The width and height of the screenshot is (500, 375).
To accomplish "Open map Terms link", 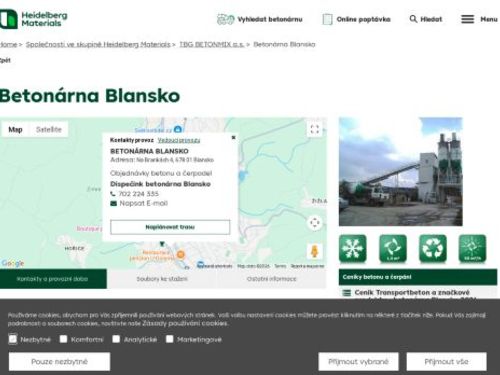I will pyautogui.click(x=280, y=266).
